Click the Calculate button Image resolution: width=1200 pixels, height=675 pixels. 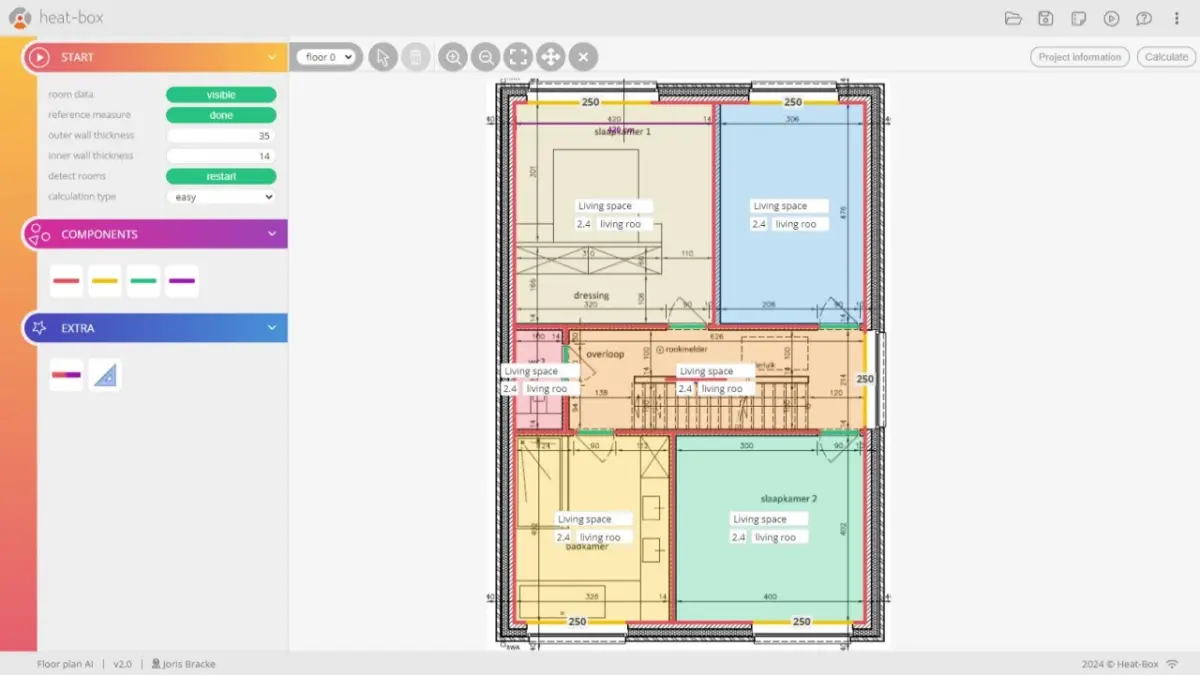coord(1166,57)
